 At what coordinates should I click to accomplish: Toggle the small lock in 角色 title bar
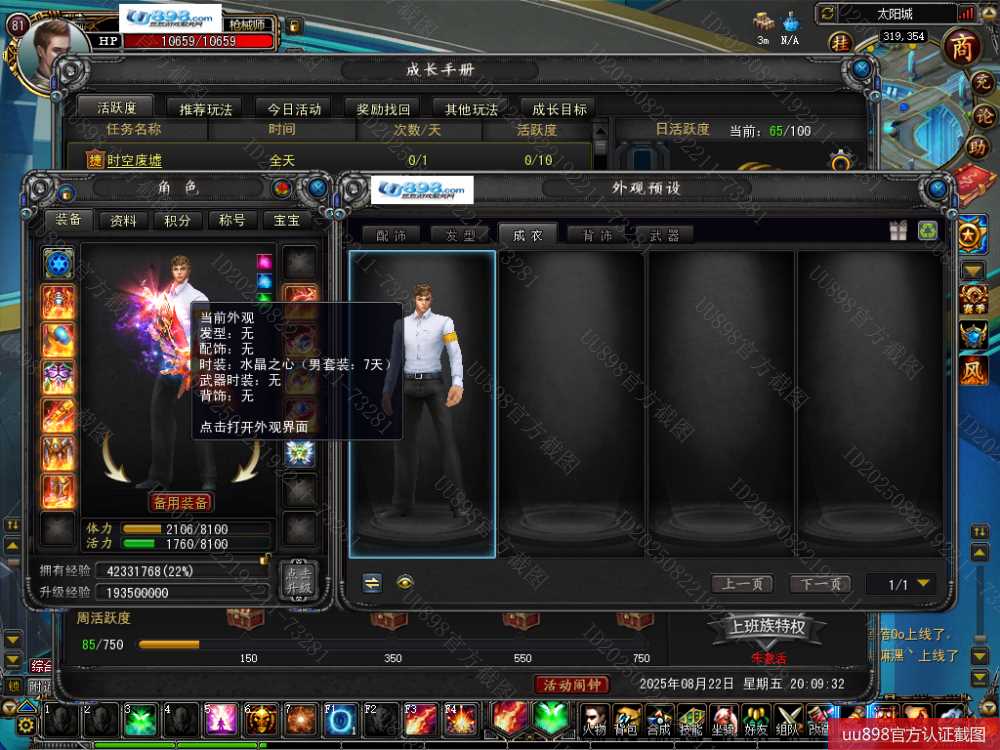click(65, 191)
